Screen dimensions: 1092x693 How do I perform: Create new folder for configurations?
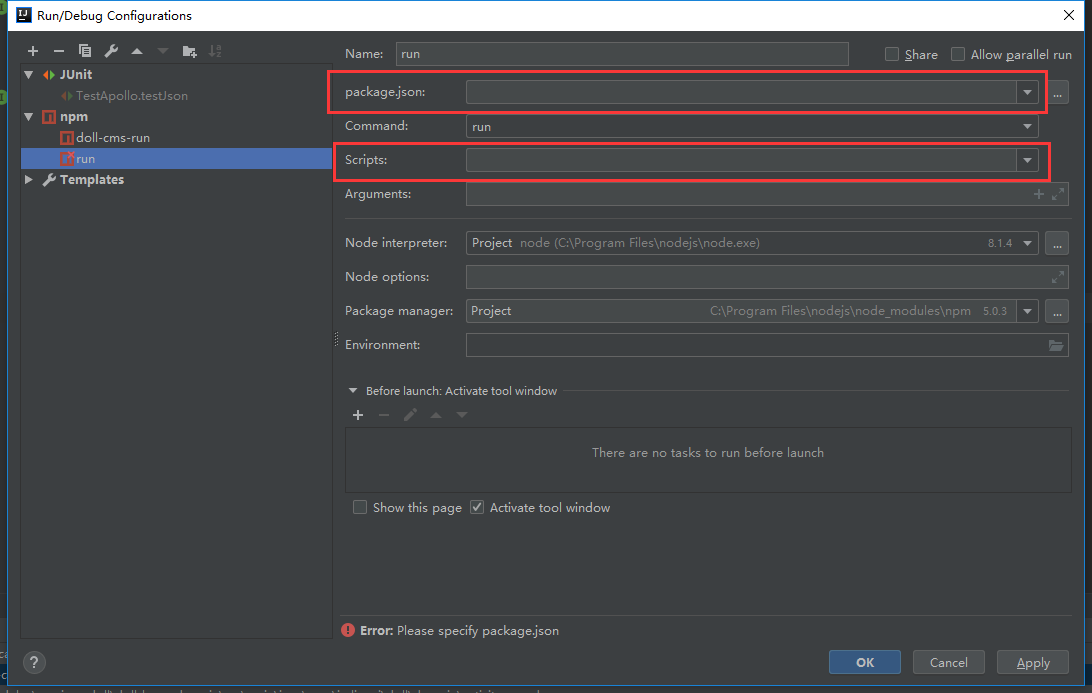[x=189, y=51]
